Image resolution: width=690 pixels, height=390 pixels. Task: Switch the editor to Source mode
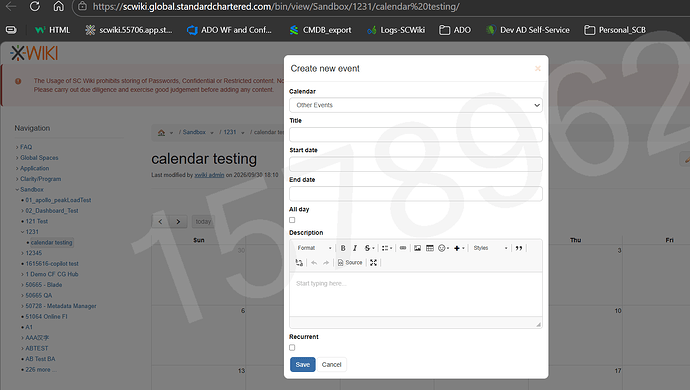[350, 263]
